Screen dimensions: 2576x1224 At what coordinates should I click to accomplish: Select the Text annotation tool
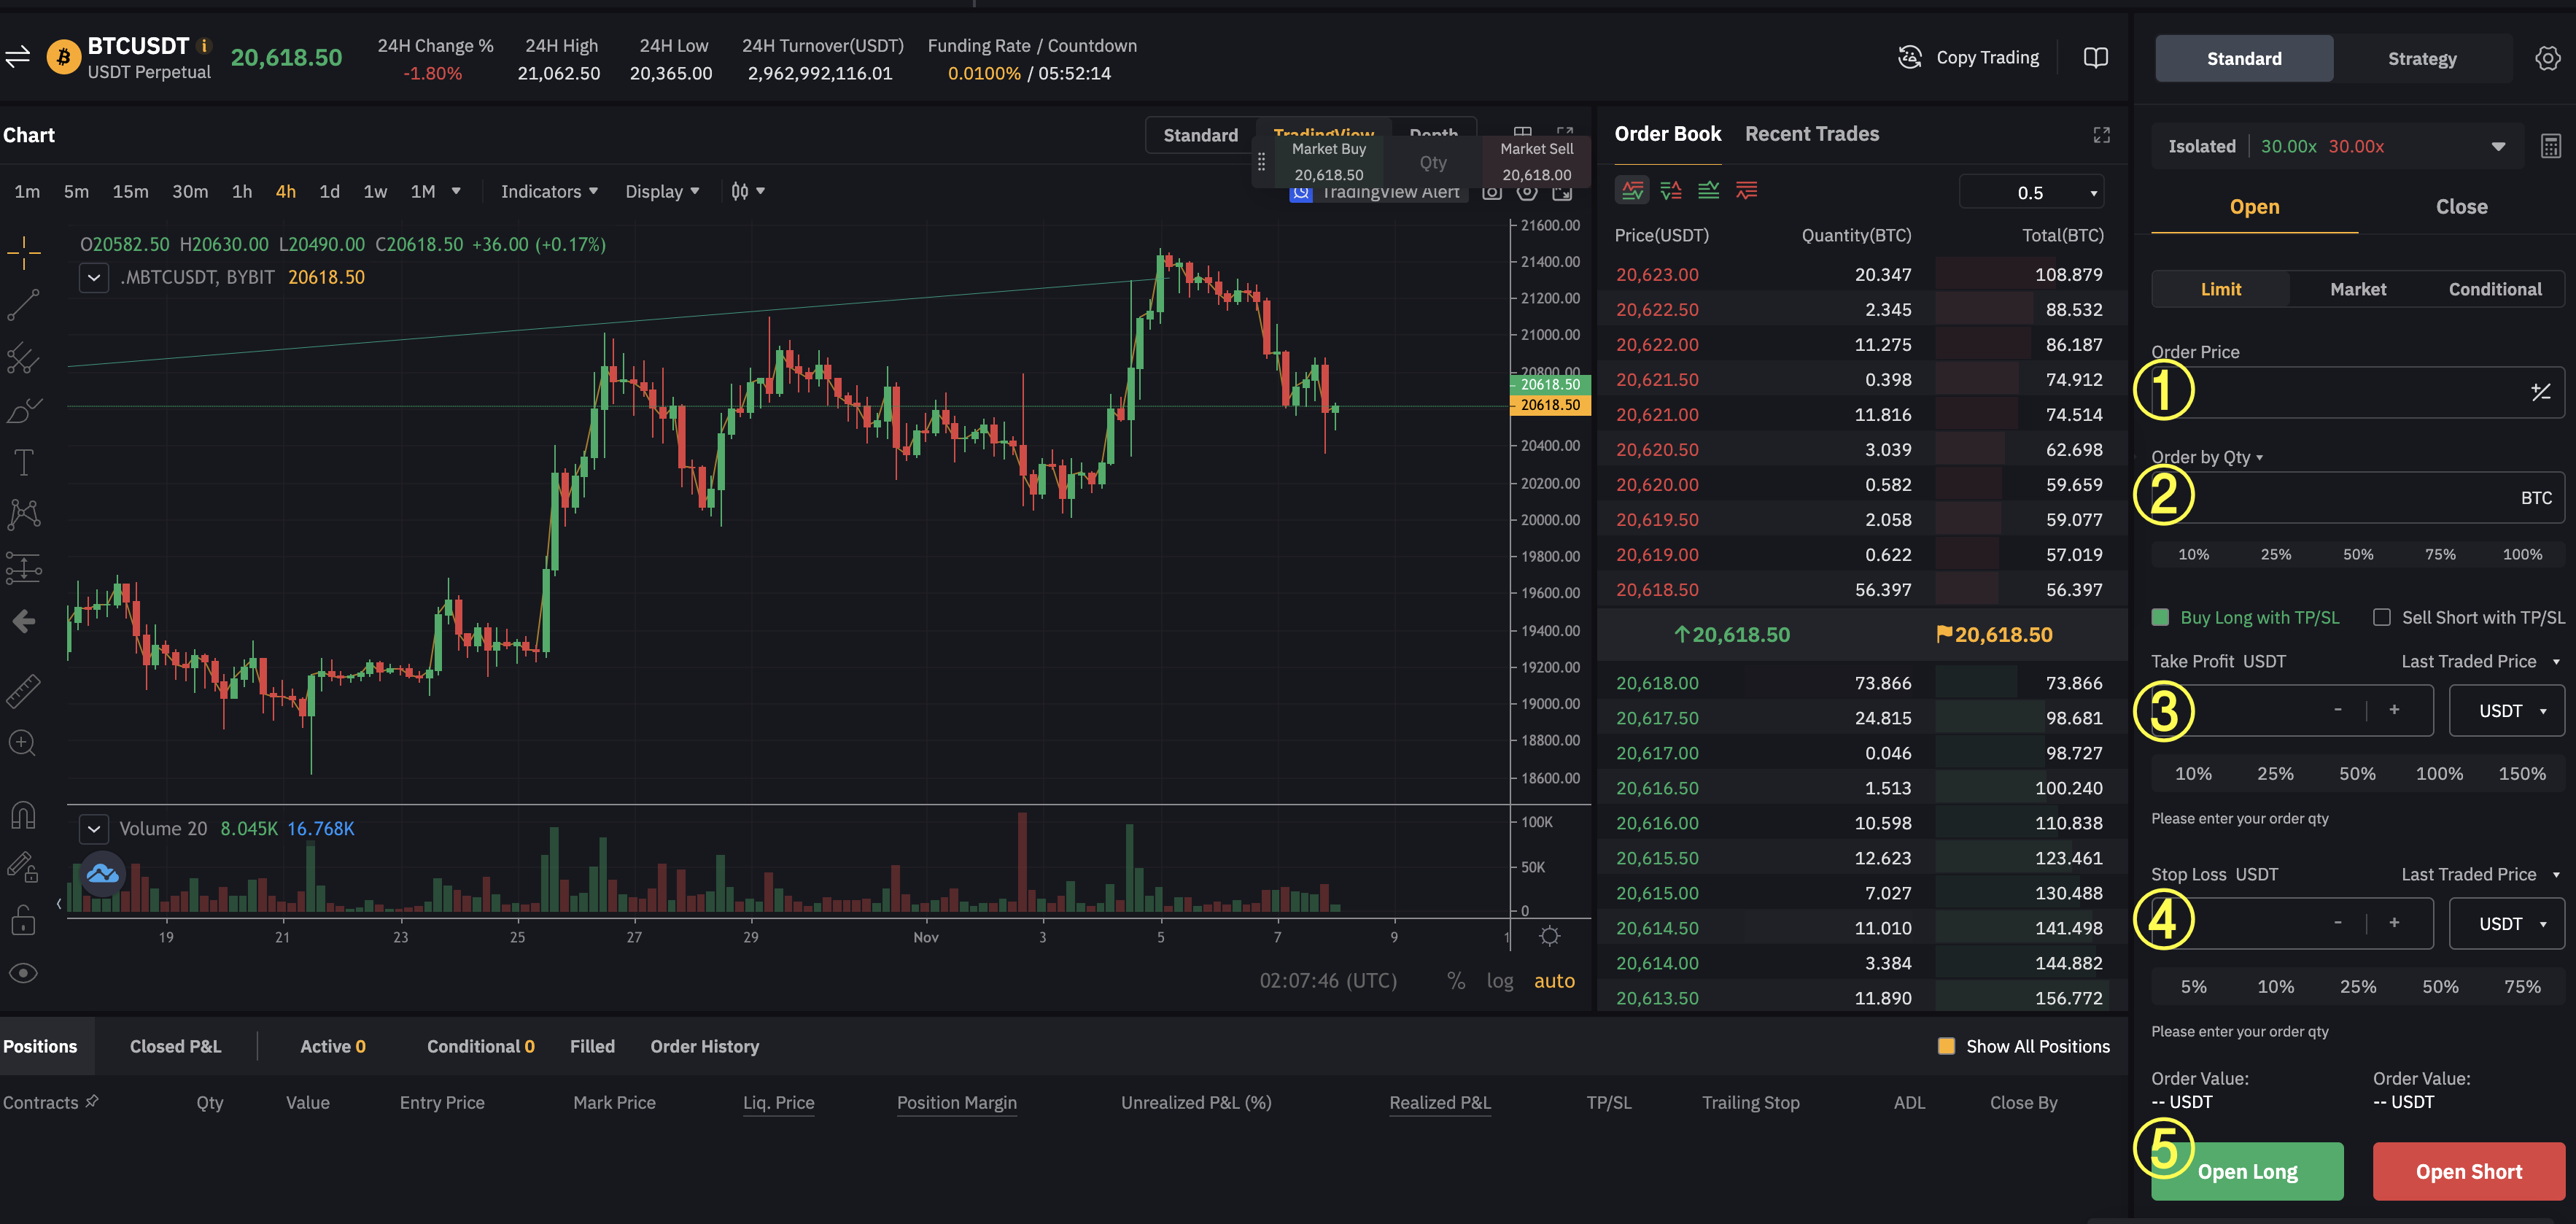pos(23,462)
